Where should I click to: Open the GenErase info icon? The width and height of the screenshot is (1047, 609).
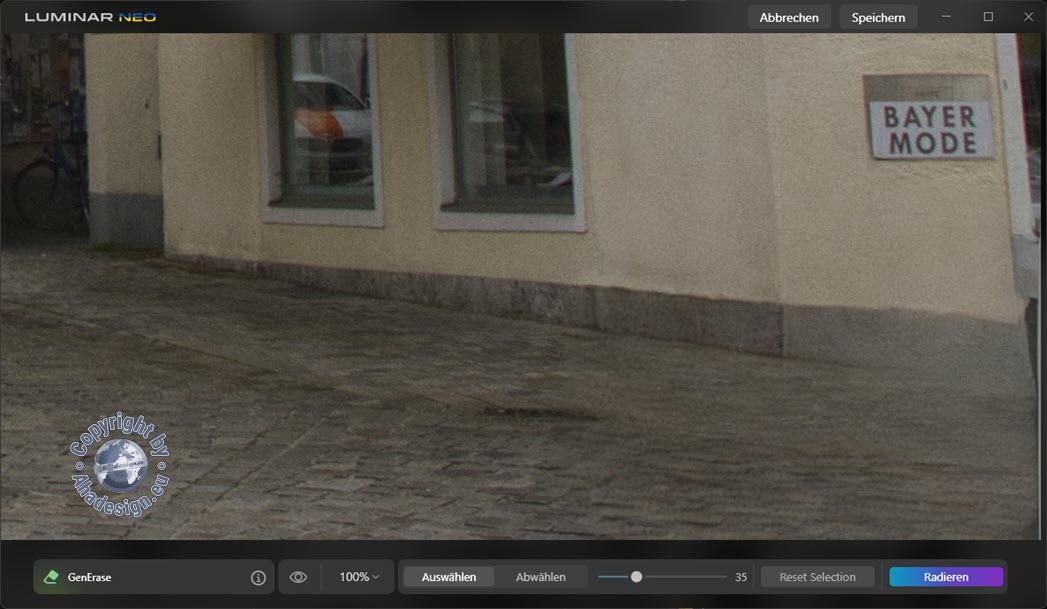258,578
